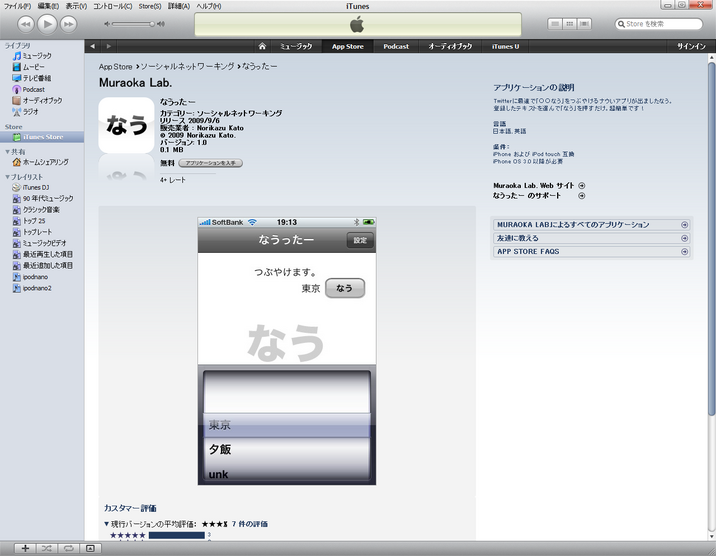Switch to grid view
The width and height of the screenshot is (716, 556).
click(569, 24)
